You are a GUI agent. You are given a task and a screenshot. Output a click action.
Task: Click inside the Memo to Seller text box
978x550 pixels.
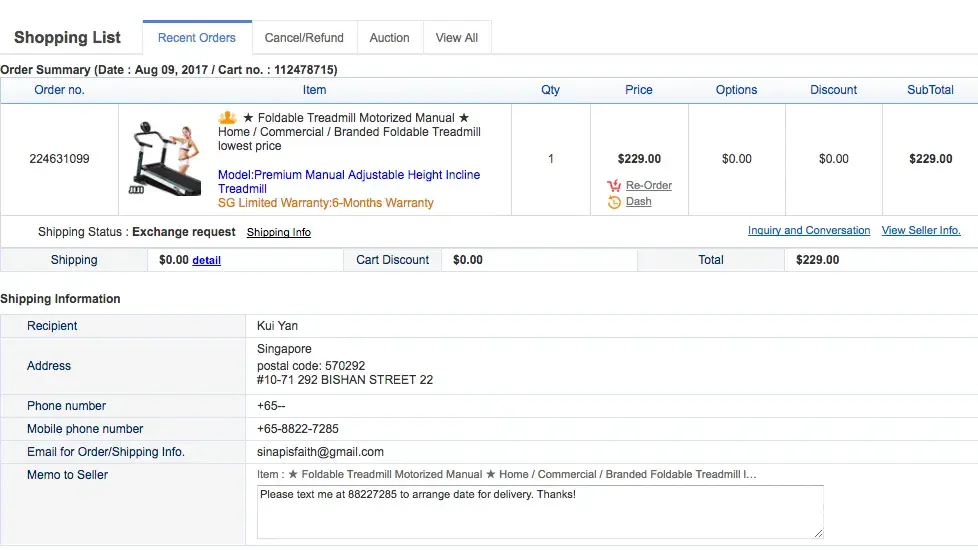click(x=540, y=512)
